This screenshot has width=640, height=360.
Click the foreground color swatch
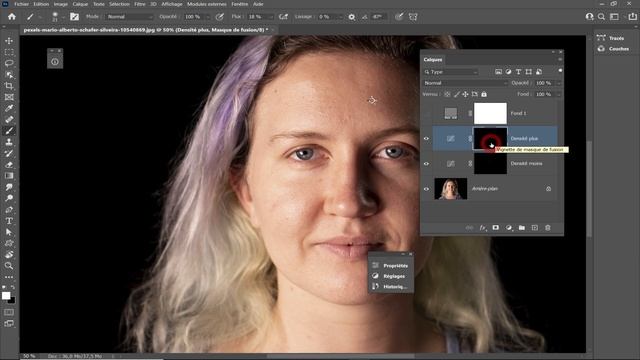6,296
